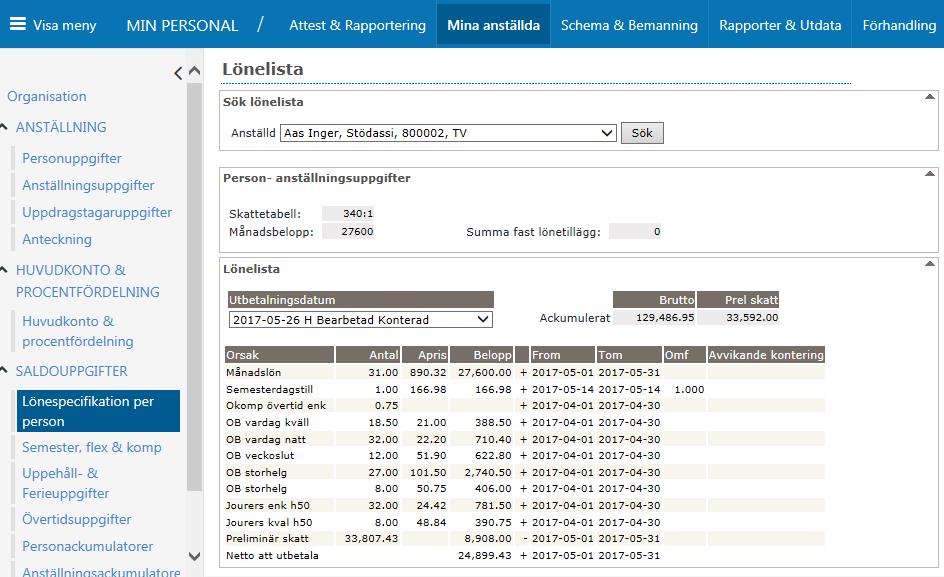Click the Tom column header
This screenshot has width=944, height=577.
(629, 355)
